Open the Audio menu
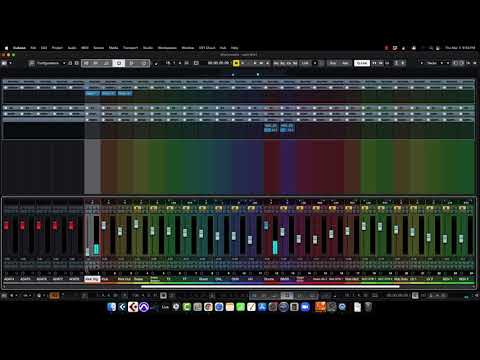The image size is (480, 360). pos(72,48)
